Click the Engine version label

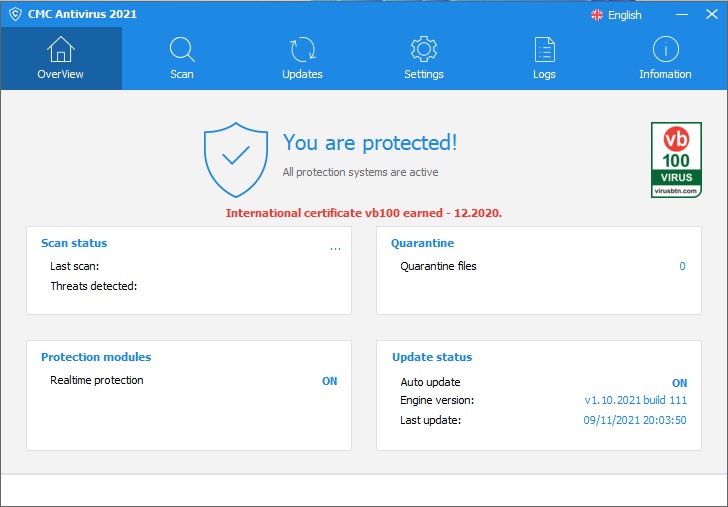coord(437,400)
